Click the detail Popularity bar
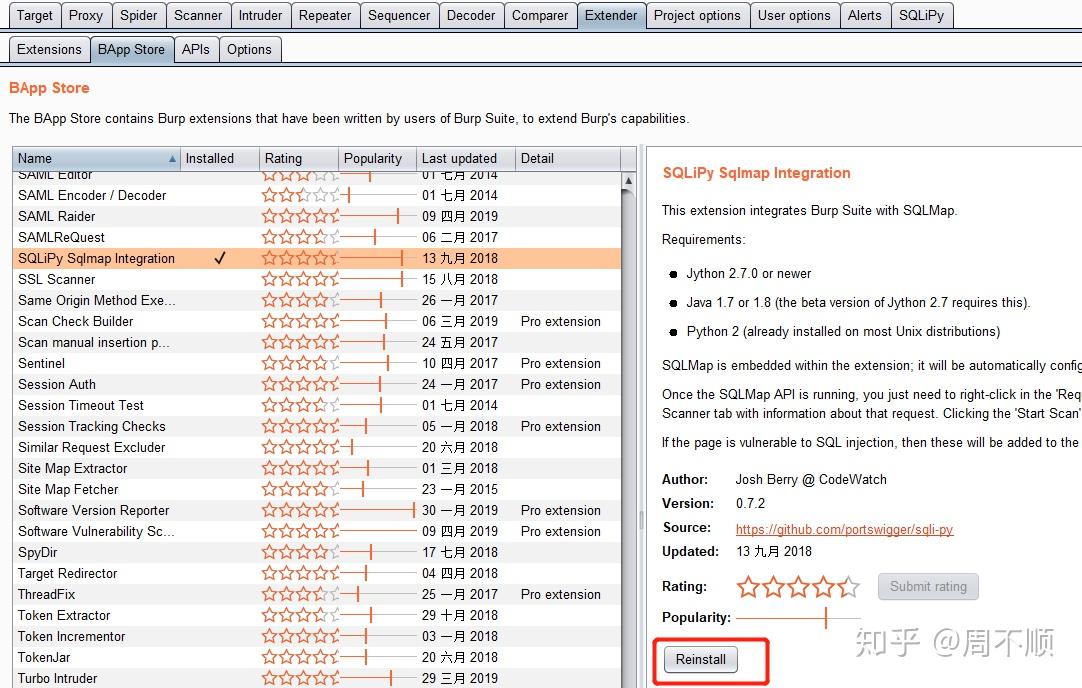This screenshot has height=688, width=1082. coord(798,618)
